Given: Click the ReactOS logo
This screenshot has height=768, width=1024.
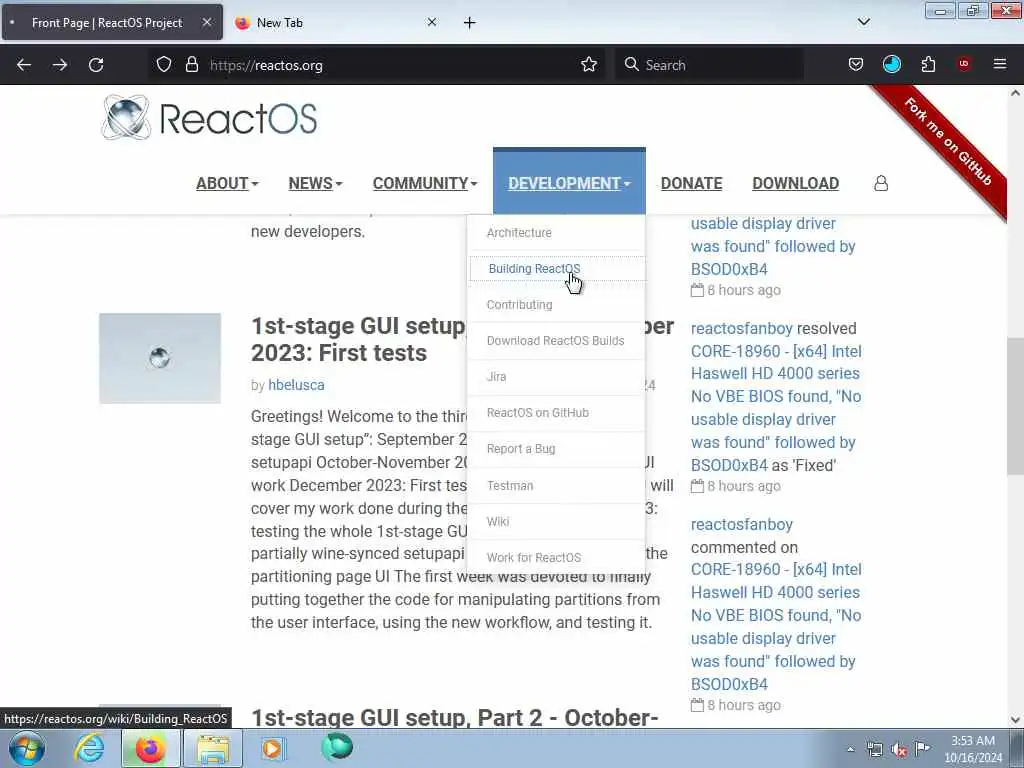Looking at the screenshot, I should tap(209, 118).
